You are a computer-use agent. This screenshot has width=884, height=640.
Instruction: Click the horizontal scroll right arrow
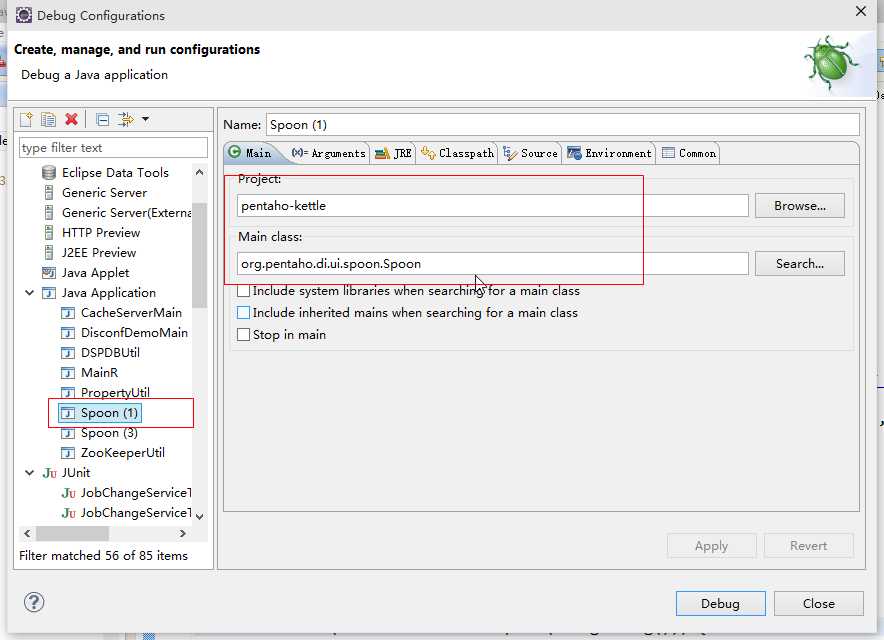tap(182, 533)
